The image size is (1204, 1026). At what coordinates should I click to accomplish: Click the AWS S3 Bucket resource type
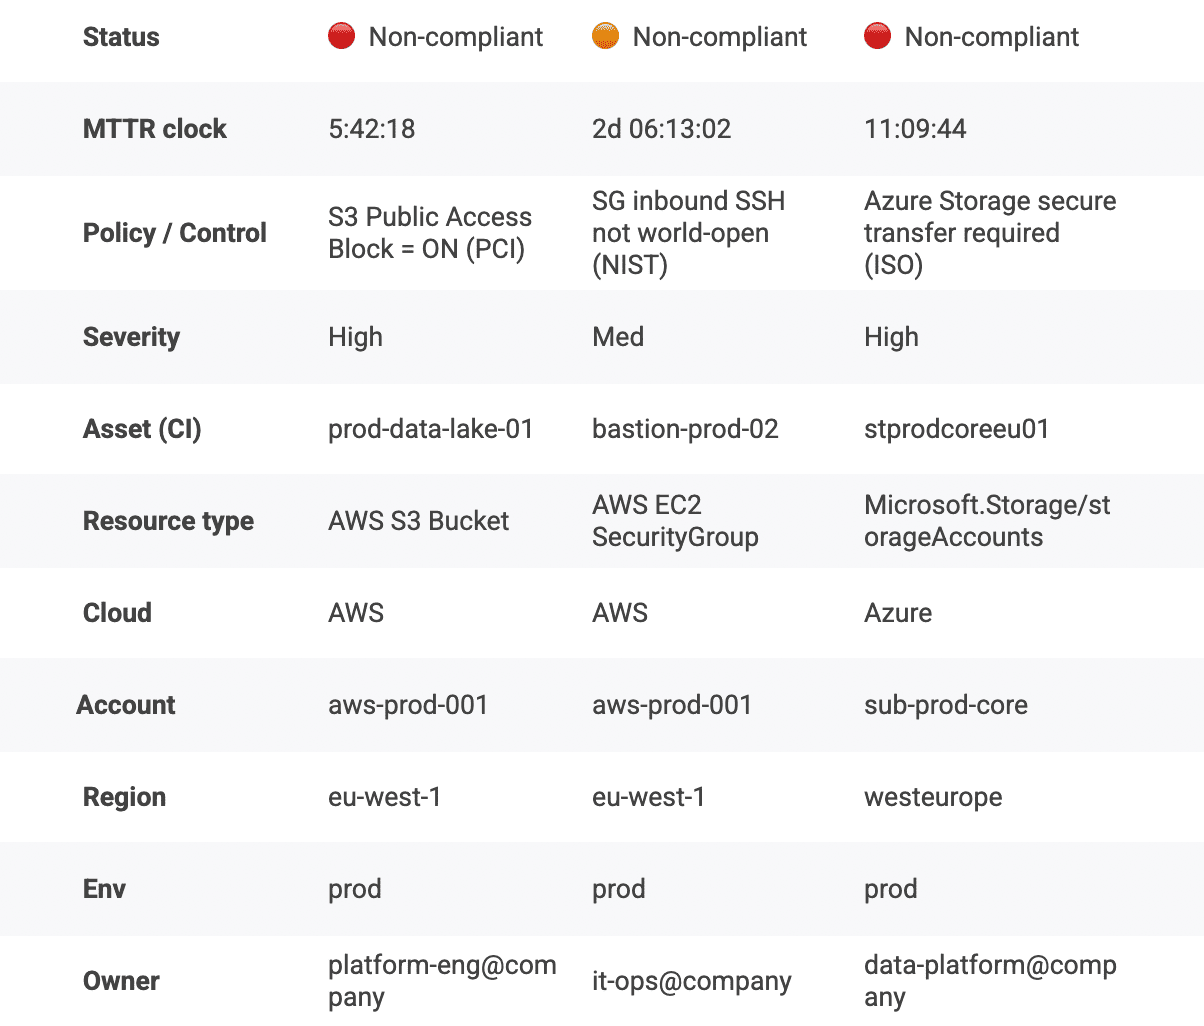point(418,521)
